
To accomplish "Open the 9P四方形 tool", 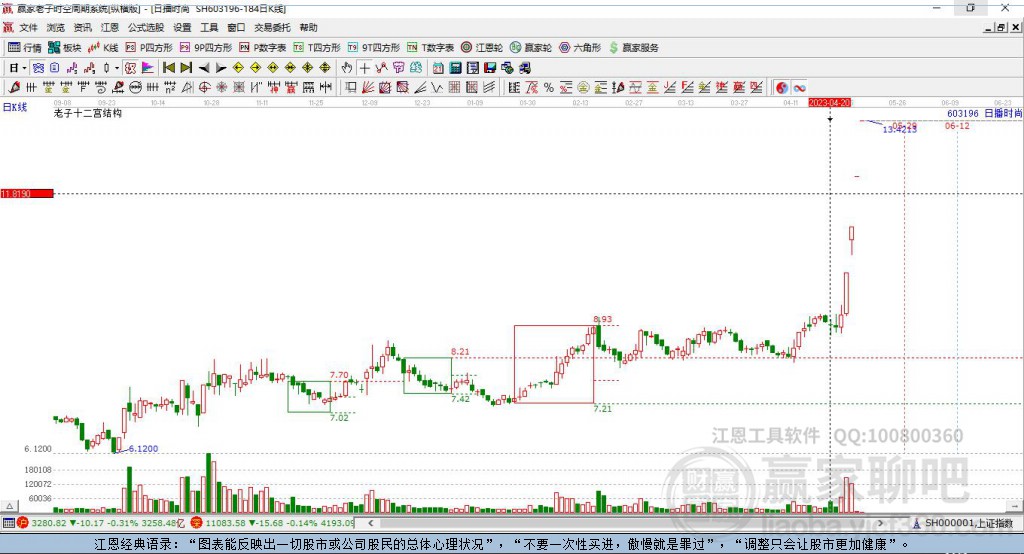I will (x=206, y=48).
